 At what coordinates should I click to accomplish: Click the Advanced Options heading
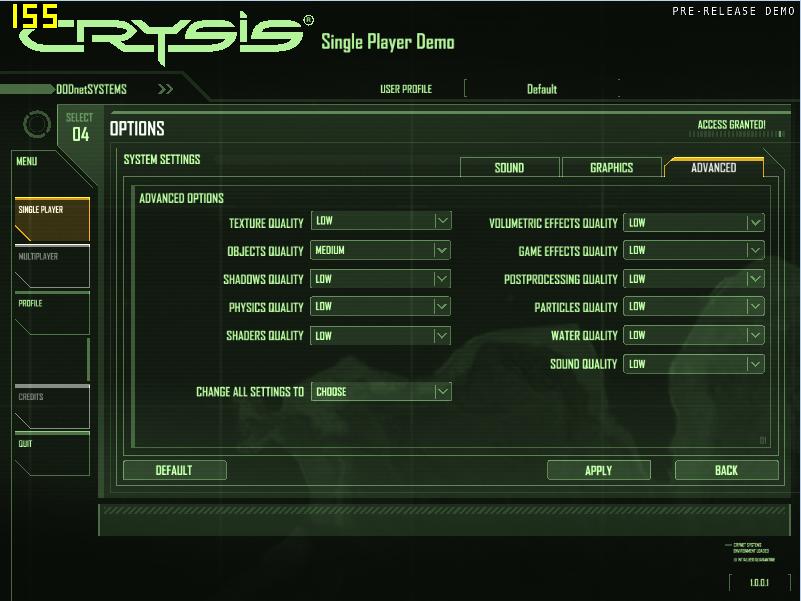[x=181, y=198]
